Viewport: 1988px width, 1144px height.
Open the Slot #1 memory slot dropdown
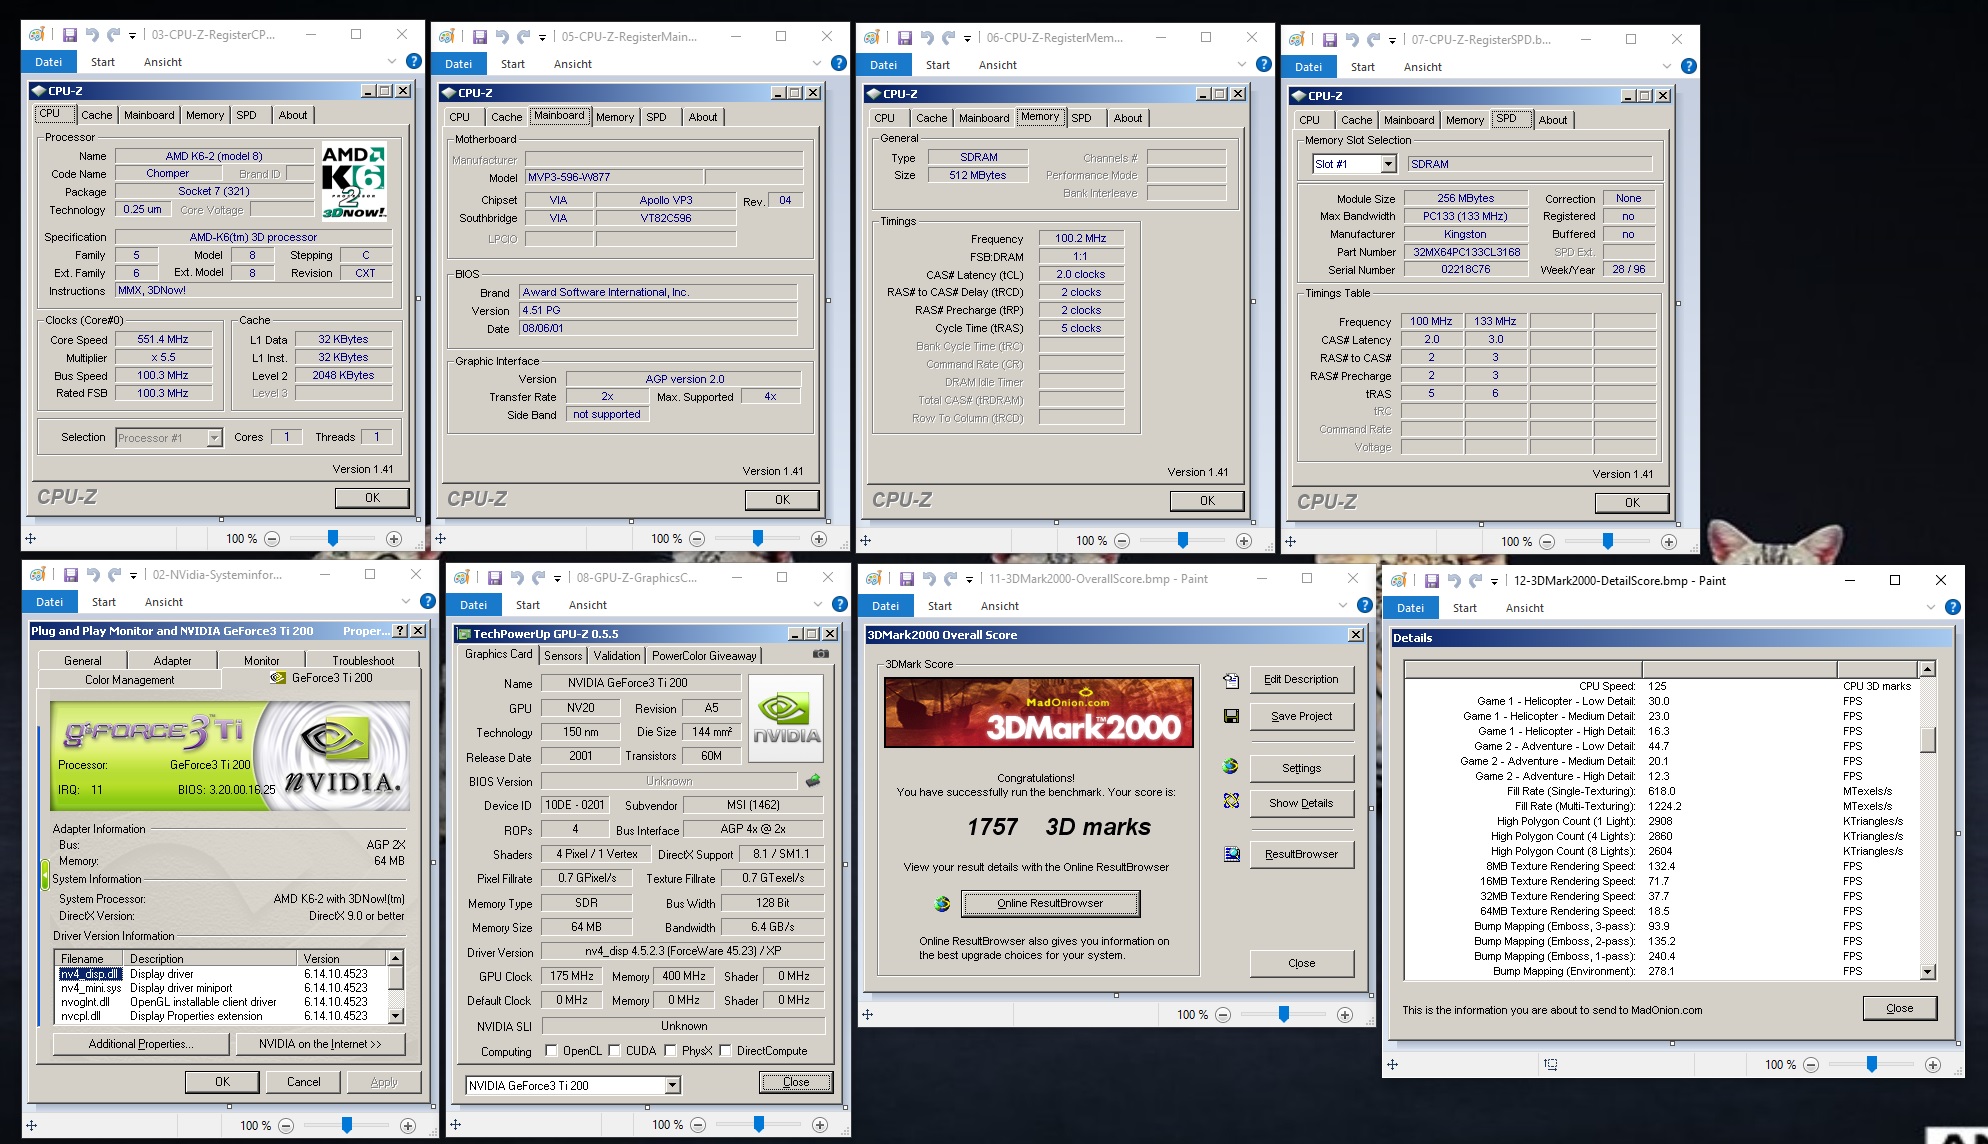[x=1388, y=164]
